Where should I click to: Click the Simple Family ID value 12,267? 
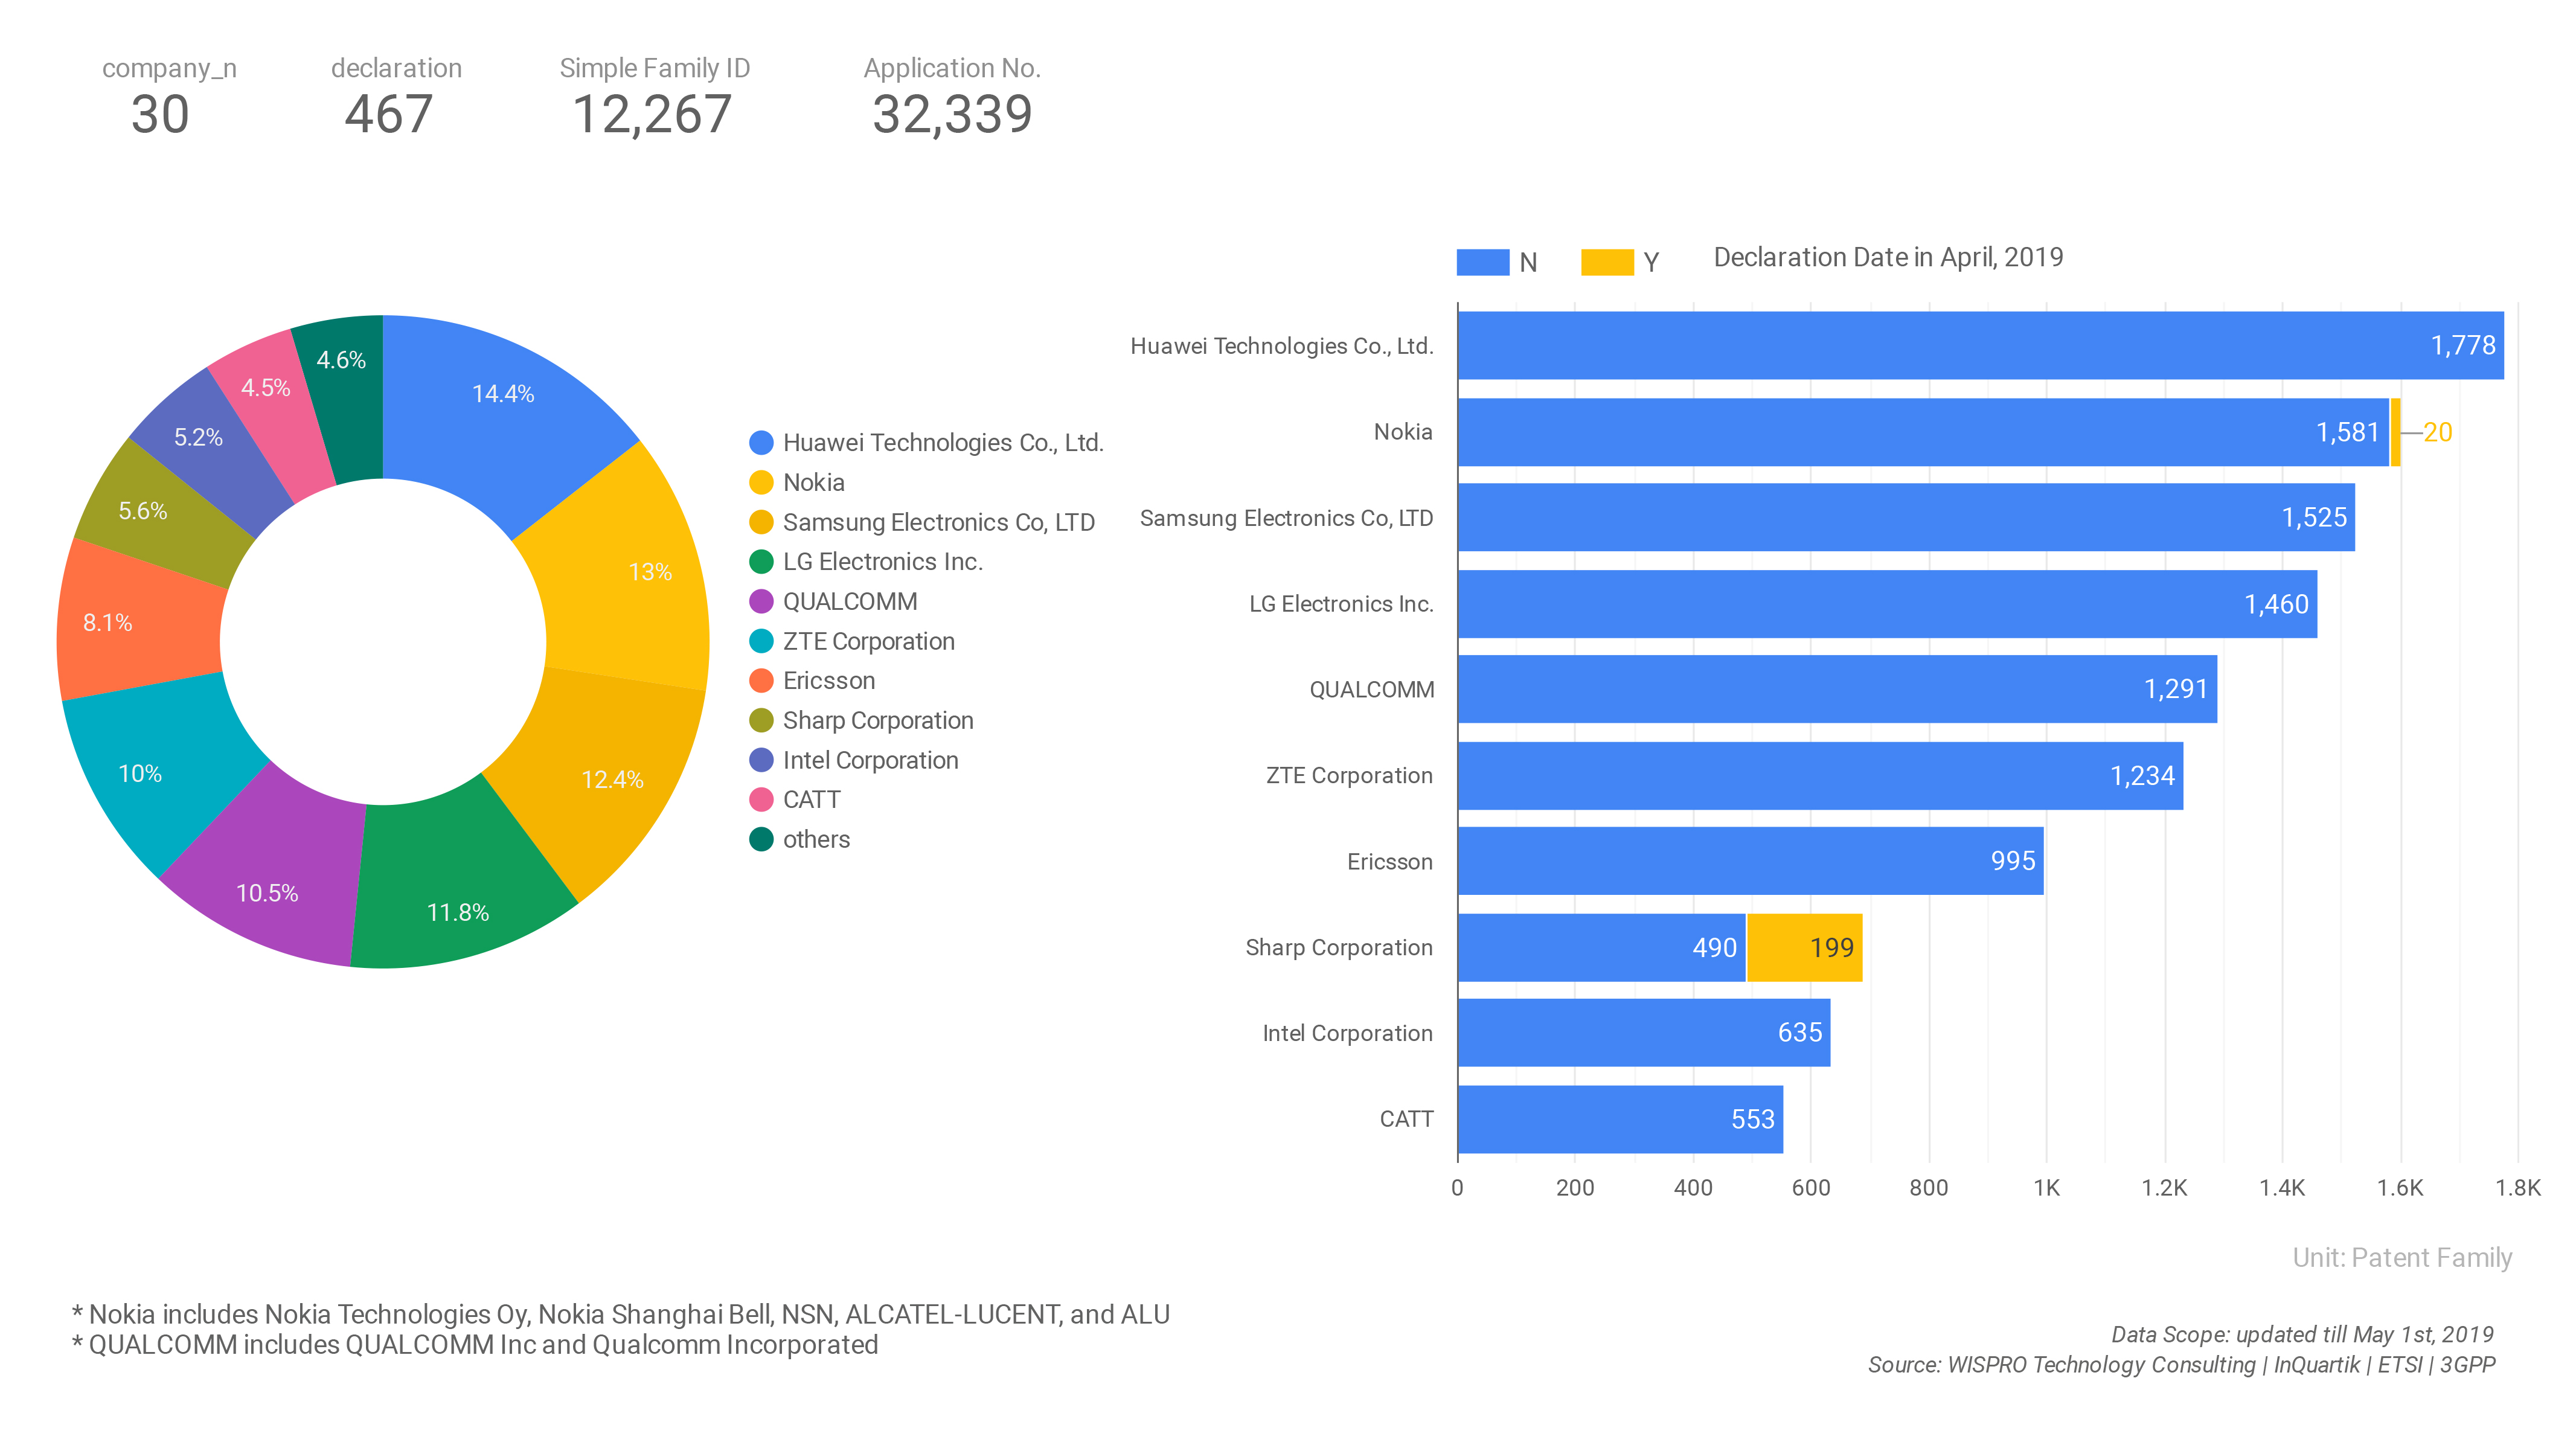point(652,114)
